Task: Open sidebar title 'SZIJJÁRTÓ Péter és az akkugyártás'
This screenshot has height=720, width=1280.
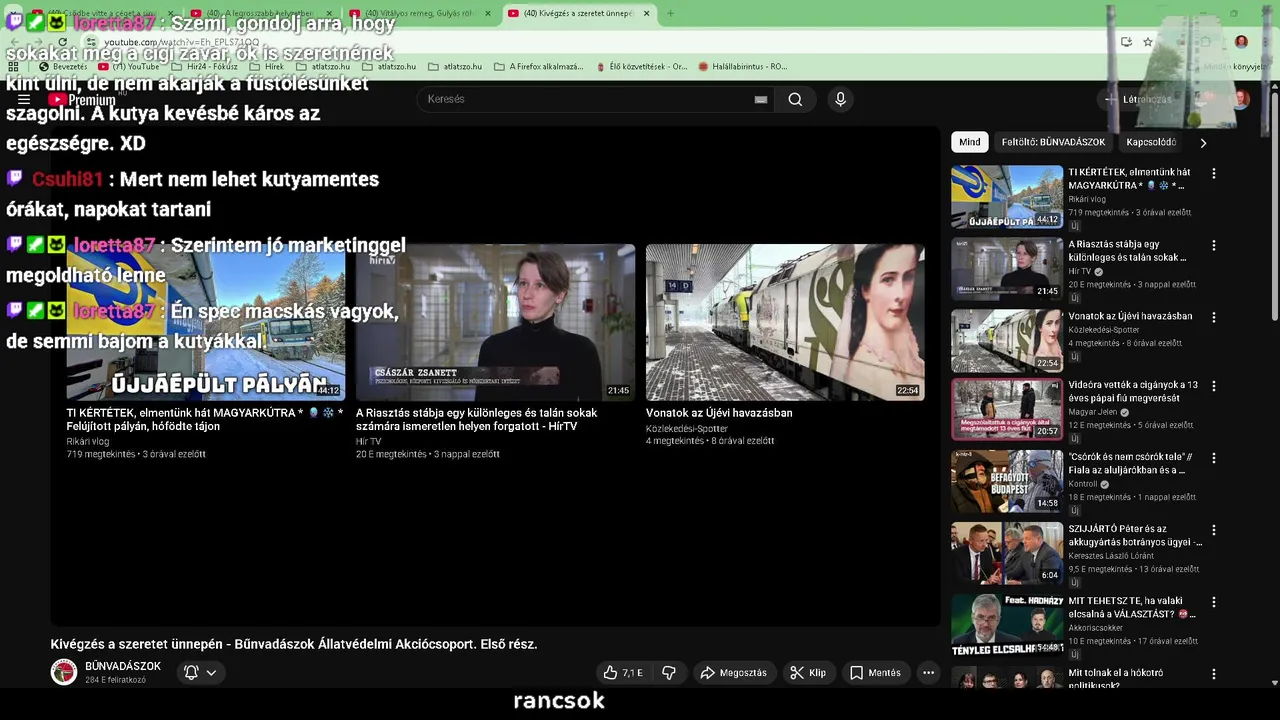Action: tap(1134, 535)
